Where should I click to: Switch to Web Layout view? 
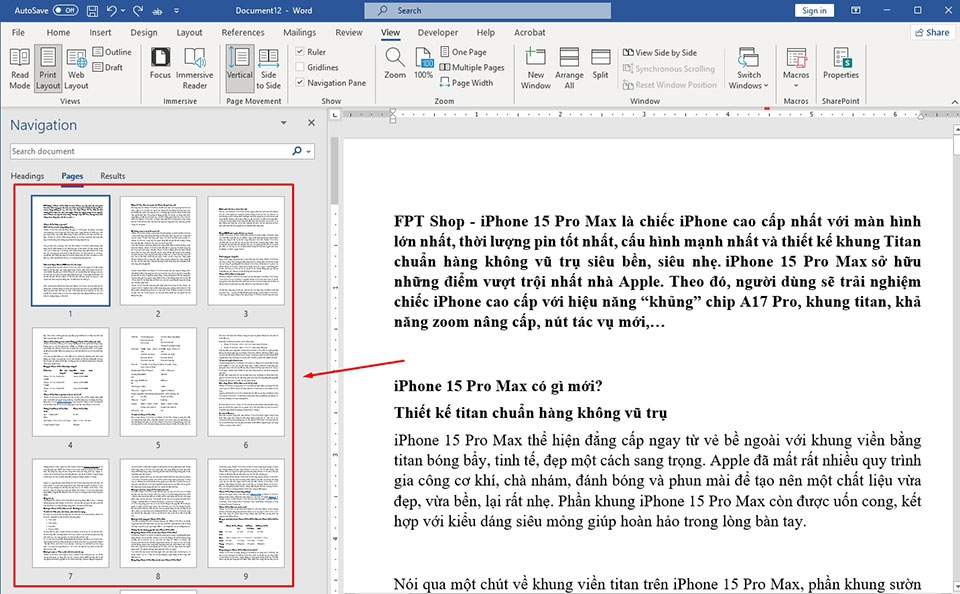(x=77, y=69)
